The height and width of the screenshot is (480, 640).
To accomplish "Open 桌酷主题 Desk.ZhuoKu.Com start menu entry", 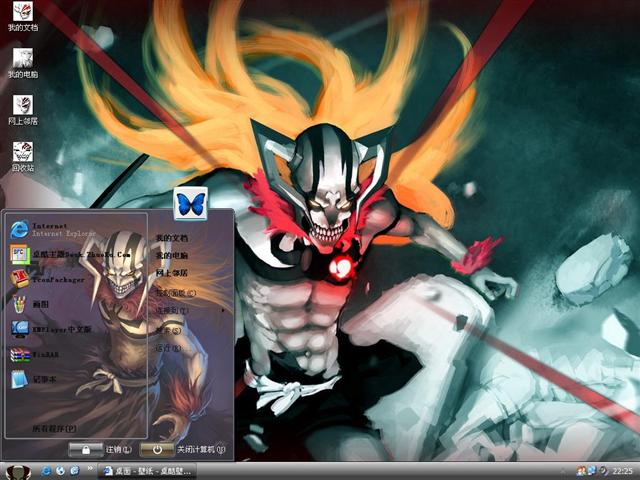I will click(70, 254).
